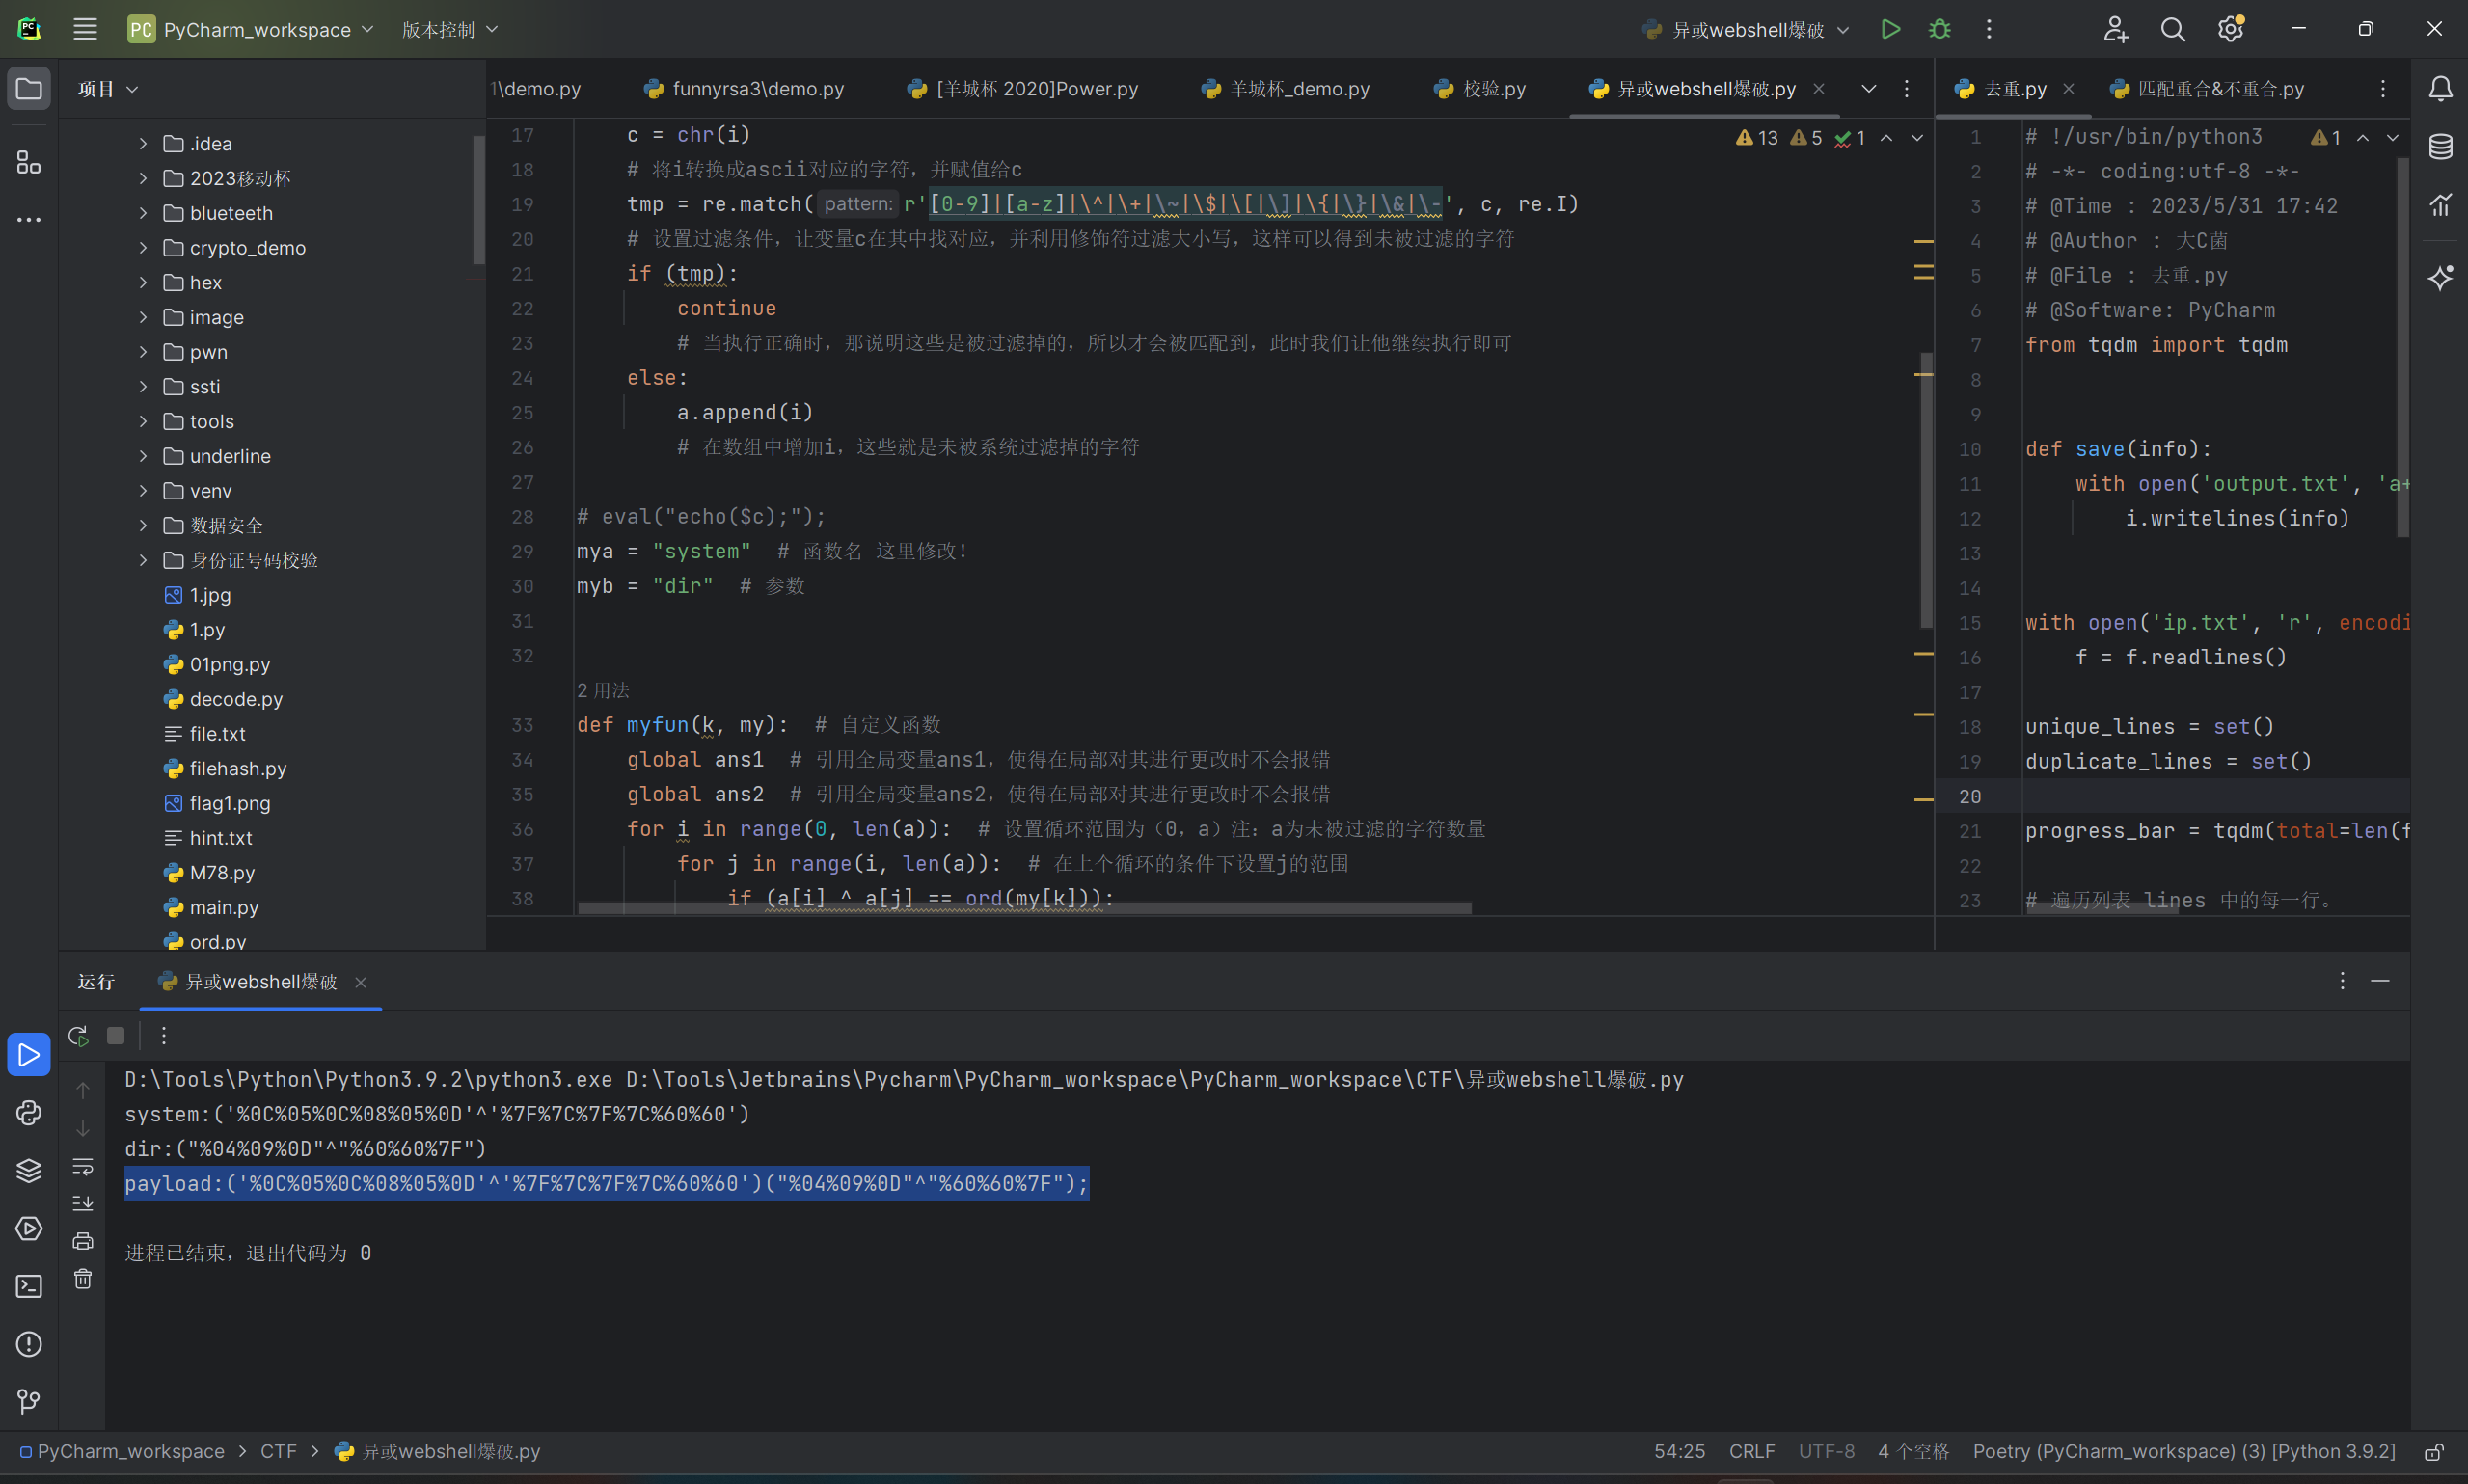Open the 项目 view dropdown
Screen dimensions: 2468x1484
pyautogui.click(x=108, y=89)
